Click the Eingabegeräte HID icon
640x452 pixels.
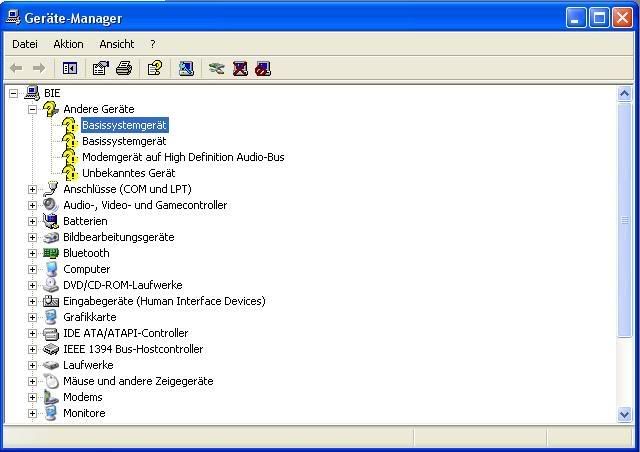coord(51,301)
